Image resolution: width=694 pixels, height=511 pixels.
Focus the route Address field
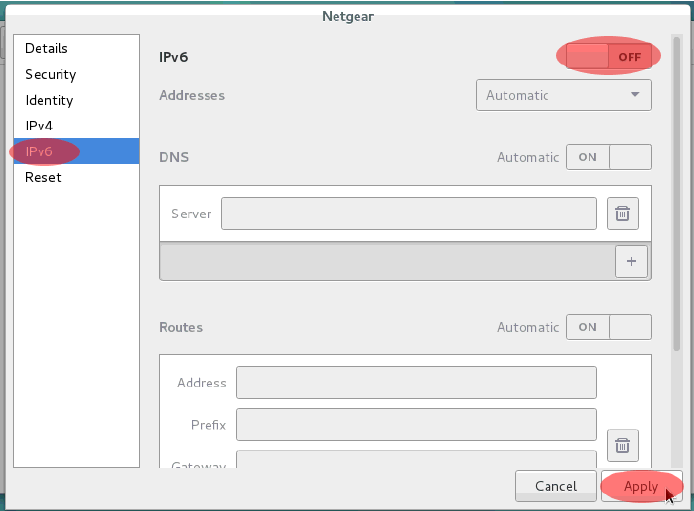[416, 382]
